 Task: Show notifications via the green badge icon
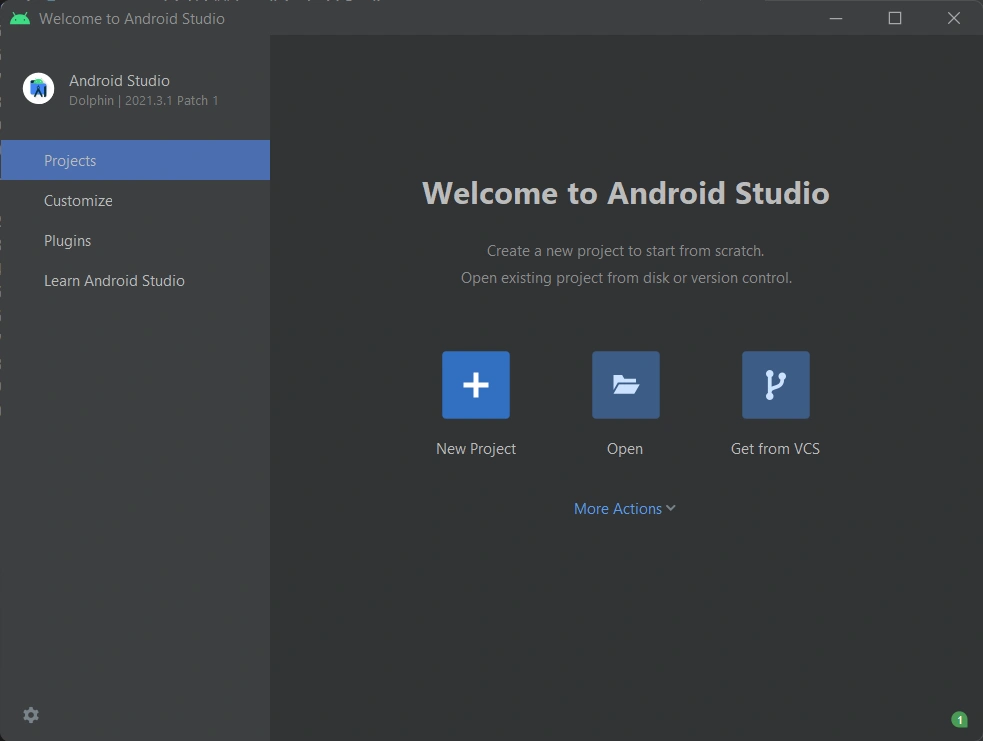tap(959, 719)
